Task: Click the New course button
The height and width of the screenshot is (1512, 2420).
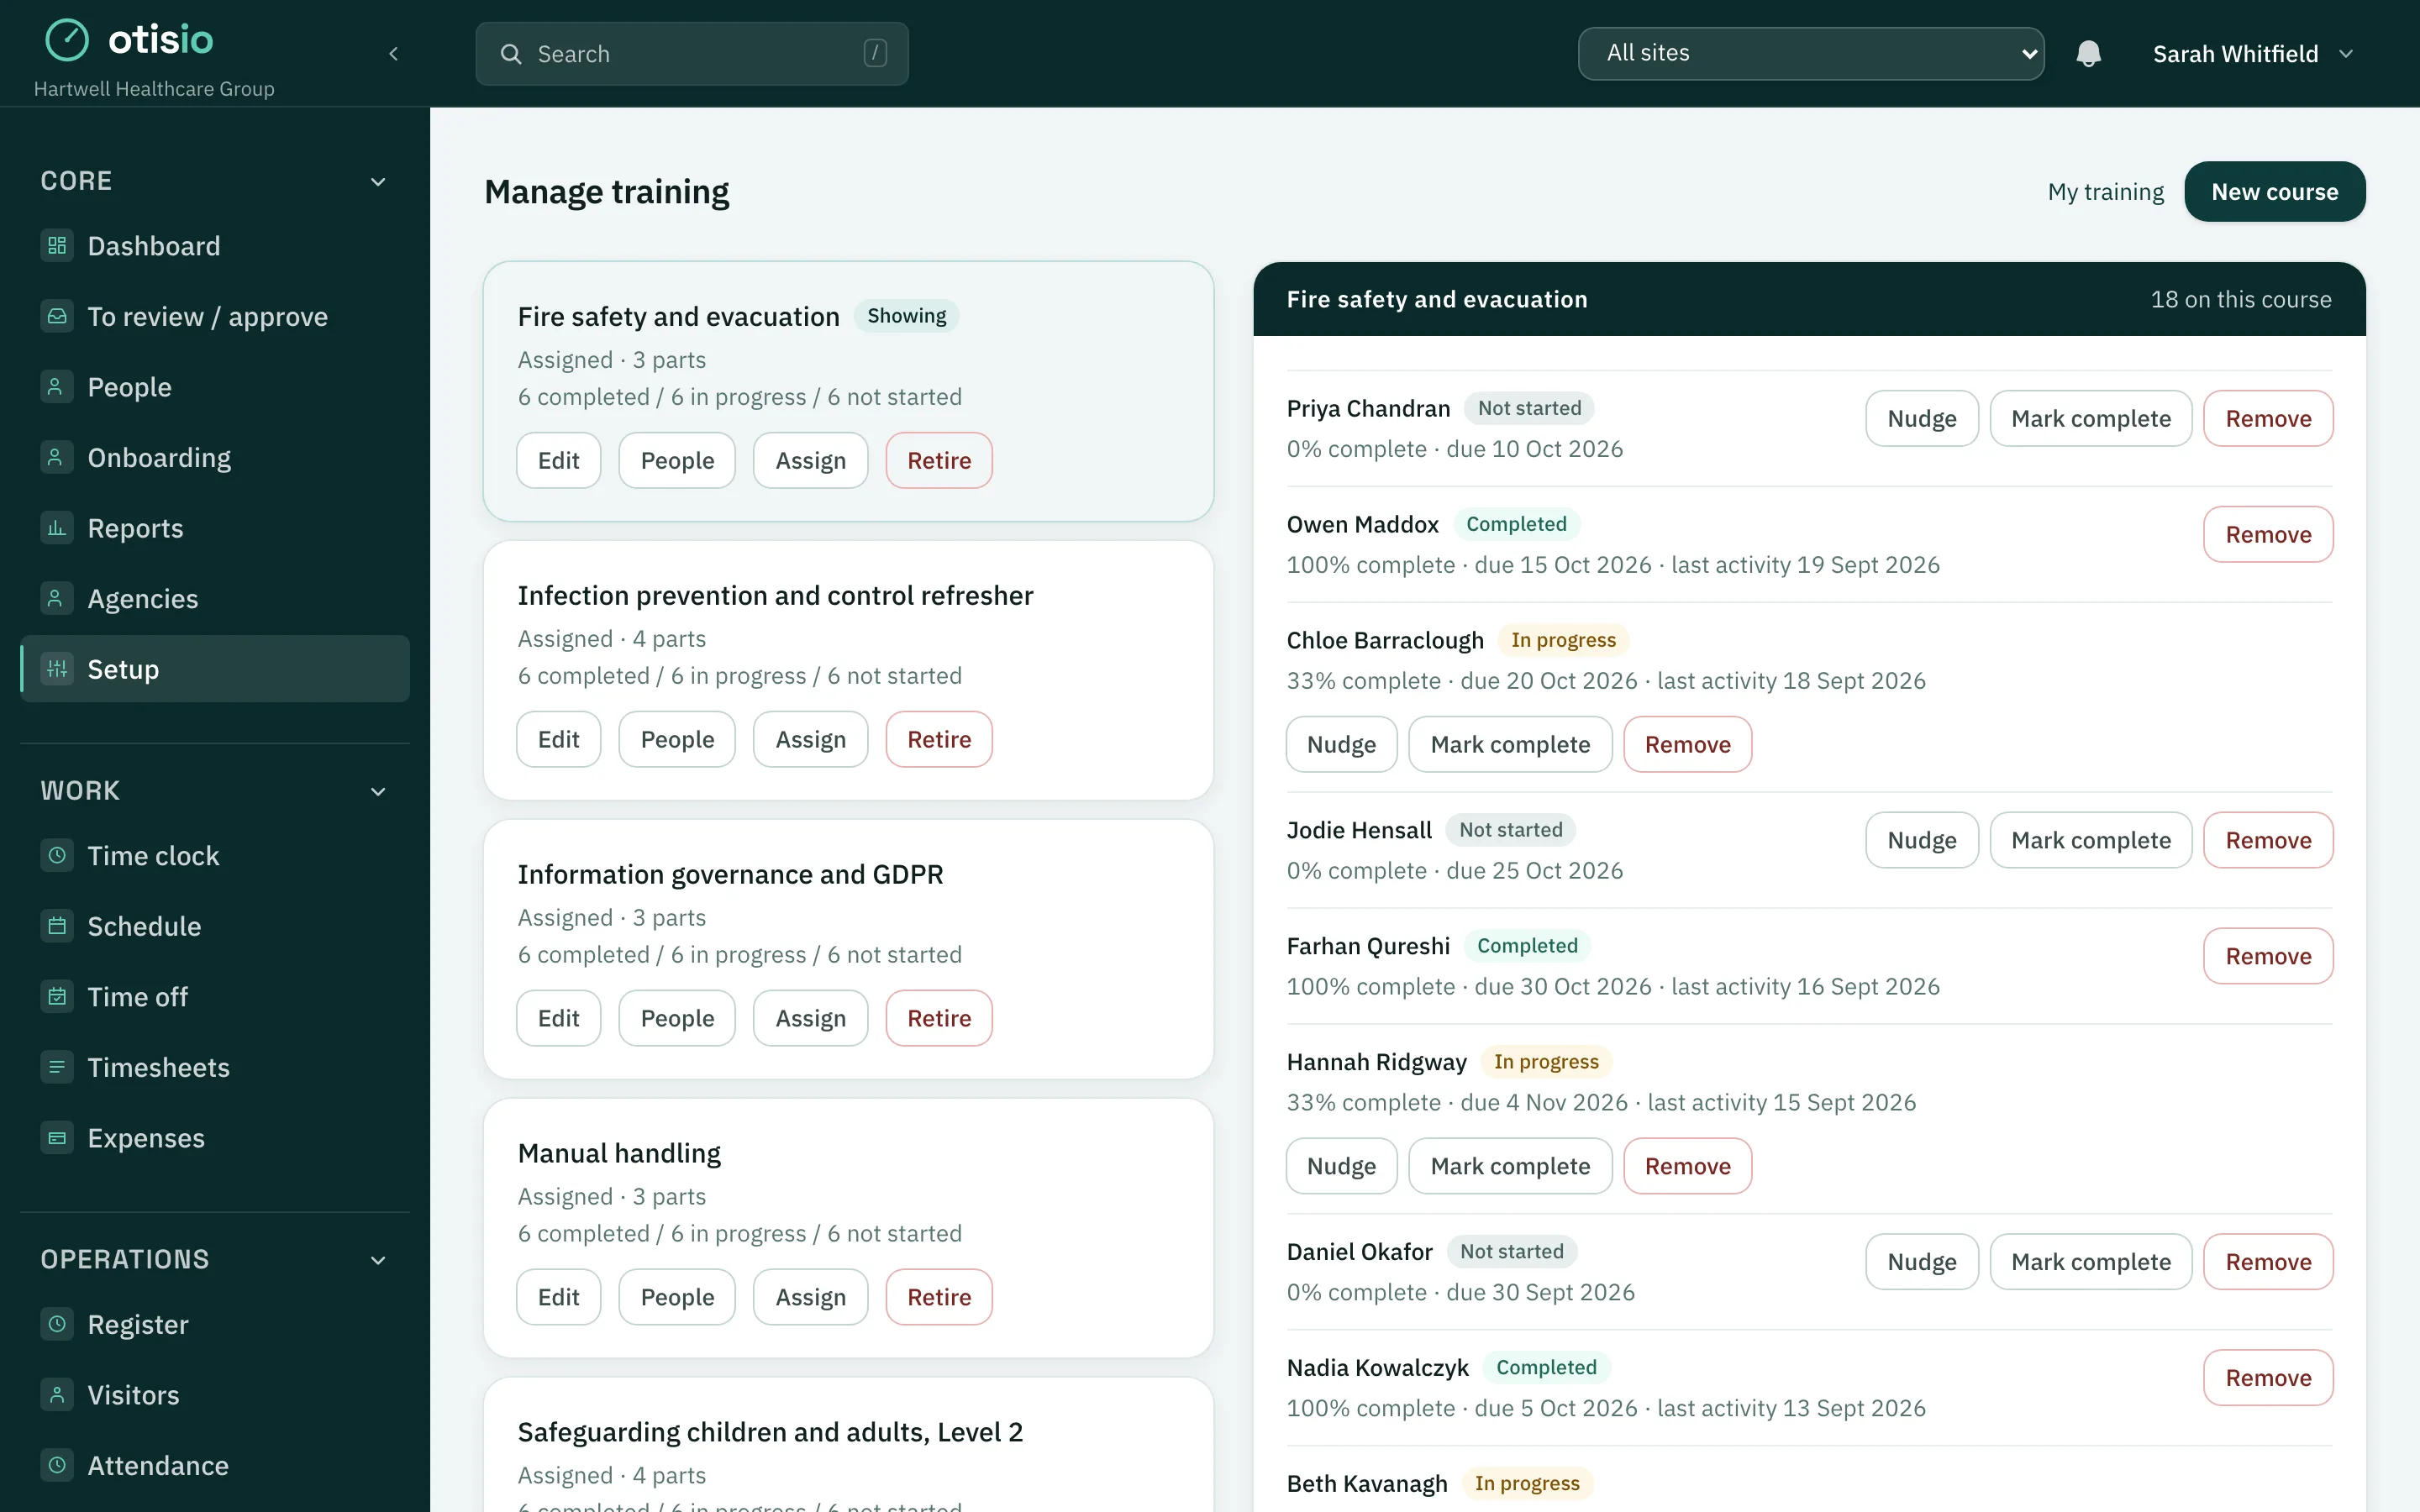Action: (2274, 191)
